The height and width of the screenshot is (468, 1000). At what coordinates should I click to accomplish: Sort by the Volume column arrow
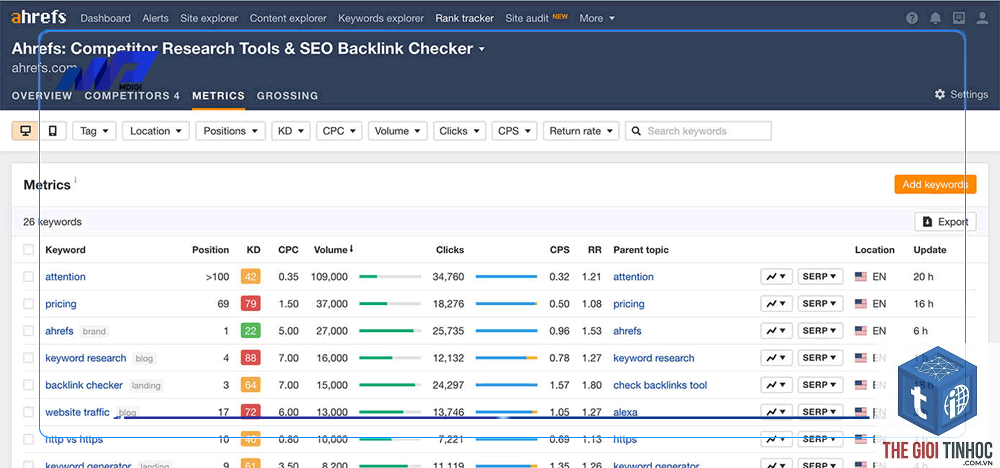click(351, 249)
